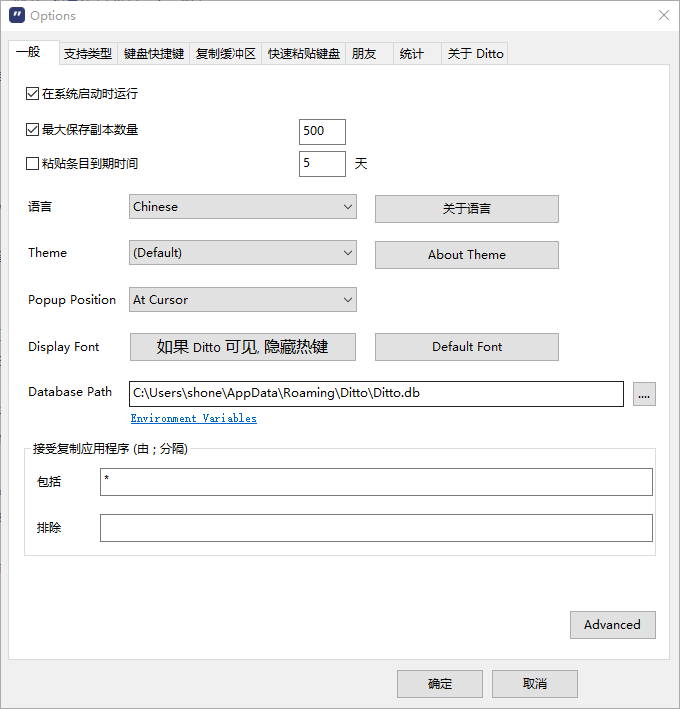Select the 一般 tab
The width and height of the screenshot is (680, 709).
[x=33, y=52]
